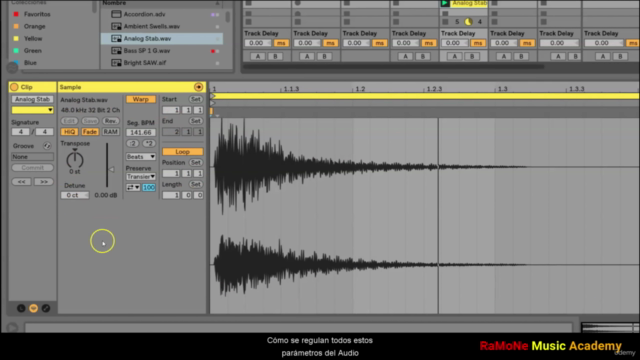The height and width of the screenshot is (360, 640).
Task: Click the Ambient Swells.wav file icon
Action: click(116, 27)
